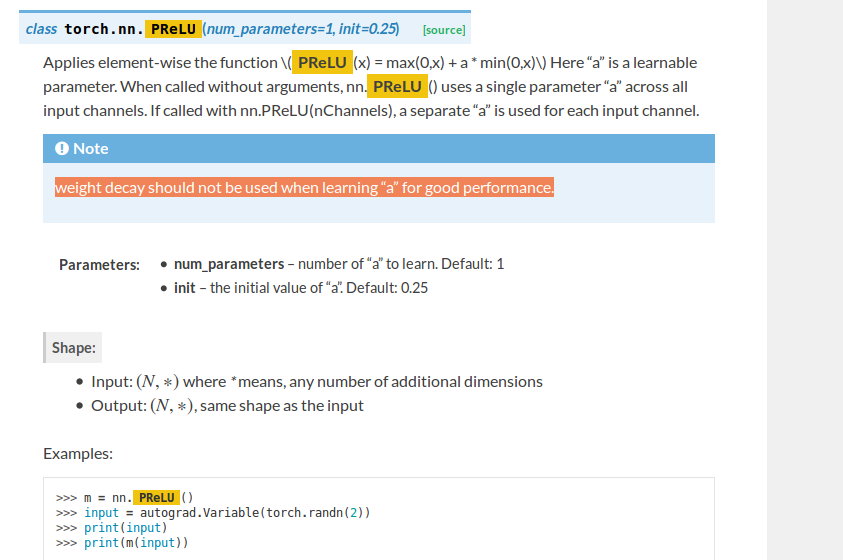The height and width of the screenshot is (560, 843).
Task: Click the 'print(input)' code line
Action: [x=125, y=528]
